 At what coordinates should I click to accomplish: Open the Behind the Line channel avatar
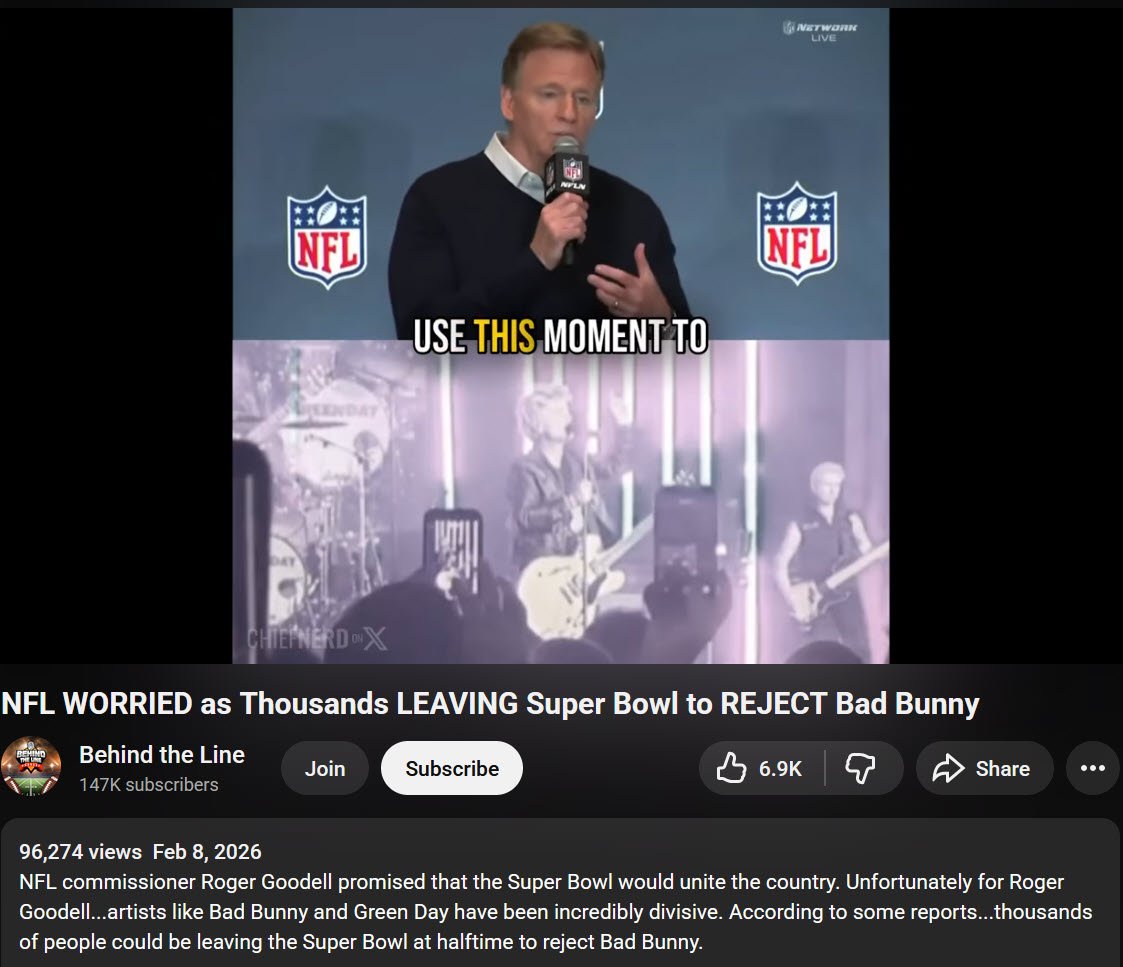tap(31, 766)
